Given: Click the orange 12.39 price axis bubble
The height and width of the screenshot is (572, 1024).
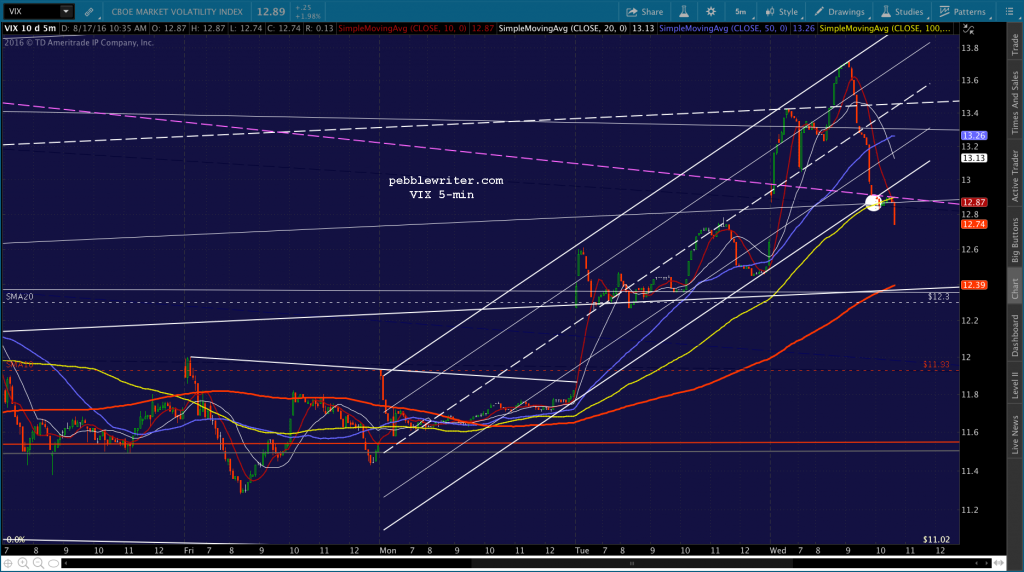Looking at the screenshot, I should click(974, 285).
